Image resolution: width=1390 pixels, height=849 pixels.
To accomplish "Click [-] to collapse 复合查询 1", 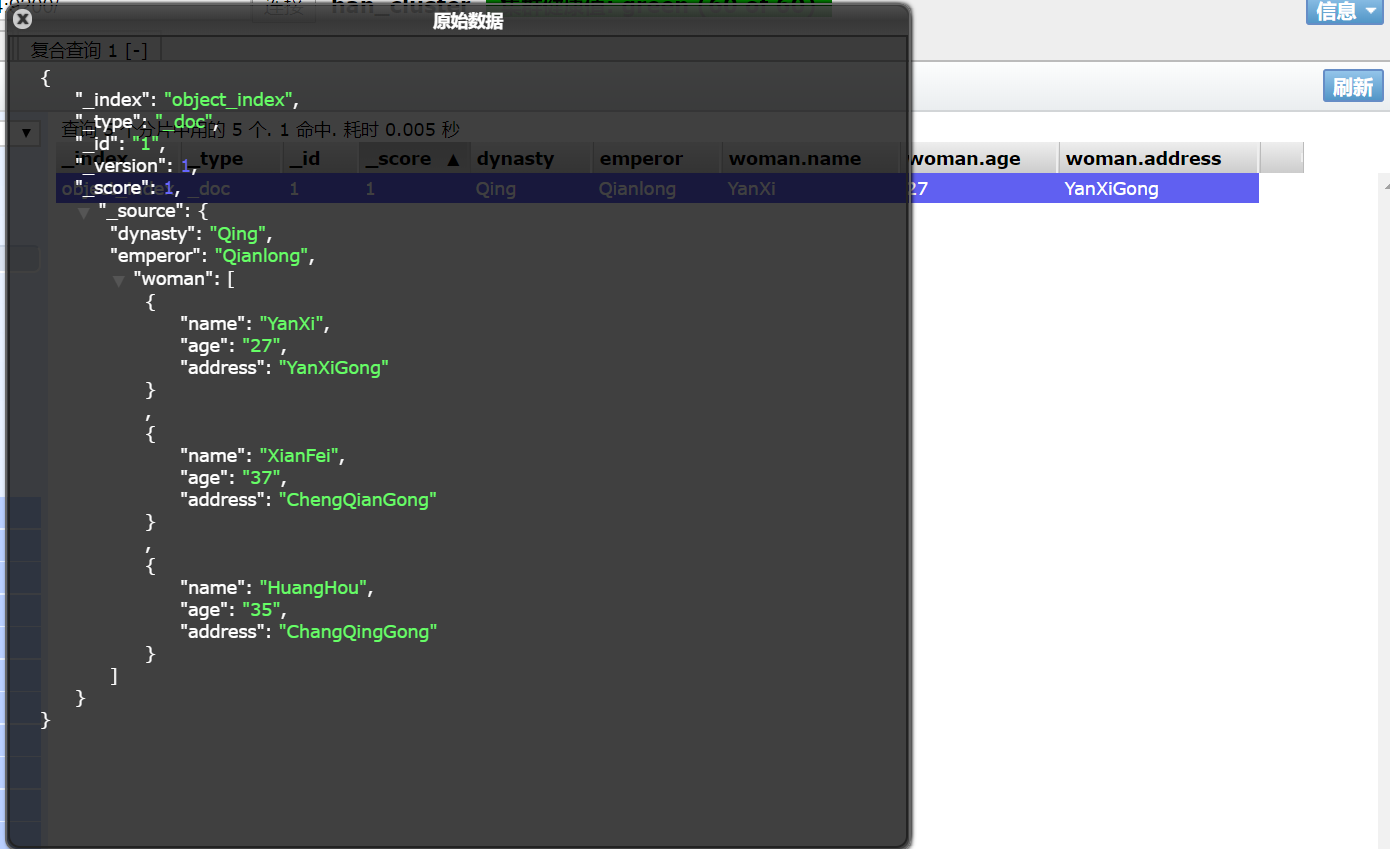I will 136,49.
